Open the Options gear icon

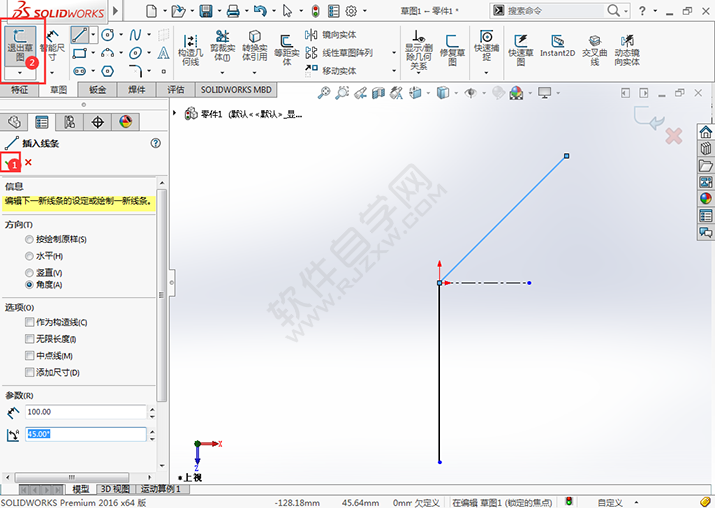351,10
